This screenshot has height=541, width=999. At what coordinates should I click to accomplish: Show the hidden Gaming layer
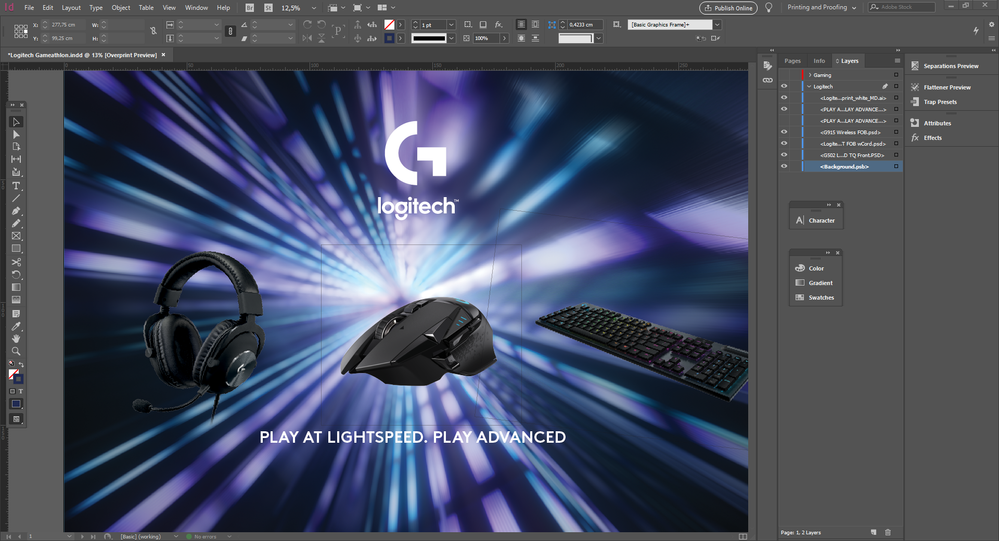tap(784, 75)
